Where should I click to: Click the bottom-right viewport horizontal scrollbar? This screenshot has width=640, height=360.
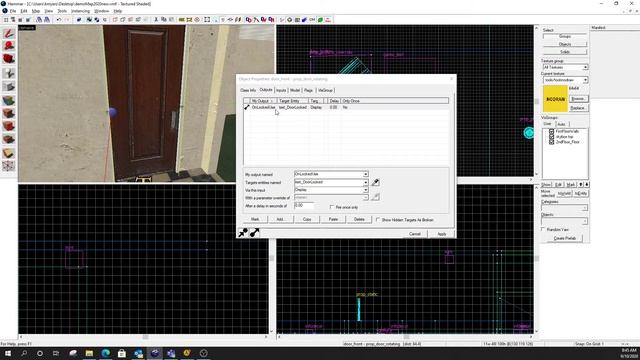tap(405, 337)
